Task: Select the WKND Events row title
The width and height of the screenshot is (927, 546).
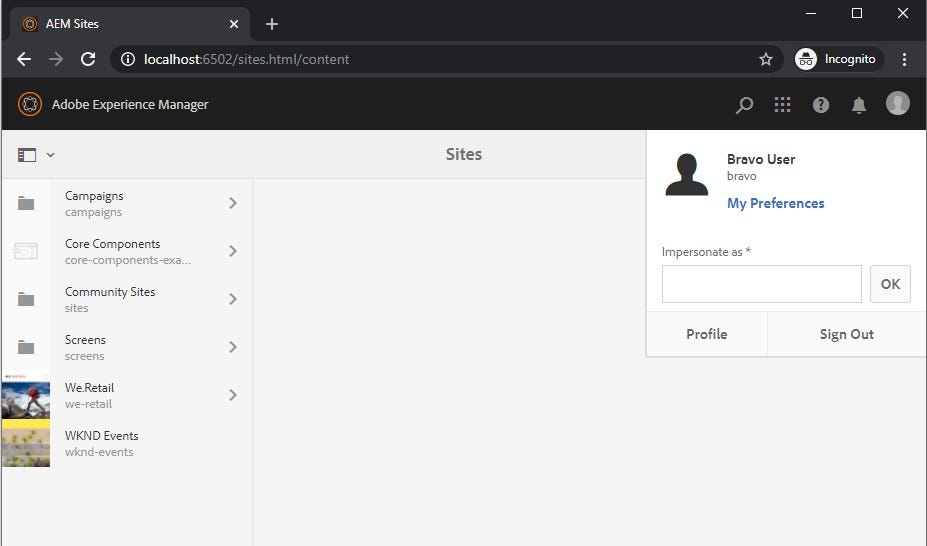Action: coord(101,436)
